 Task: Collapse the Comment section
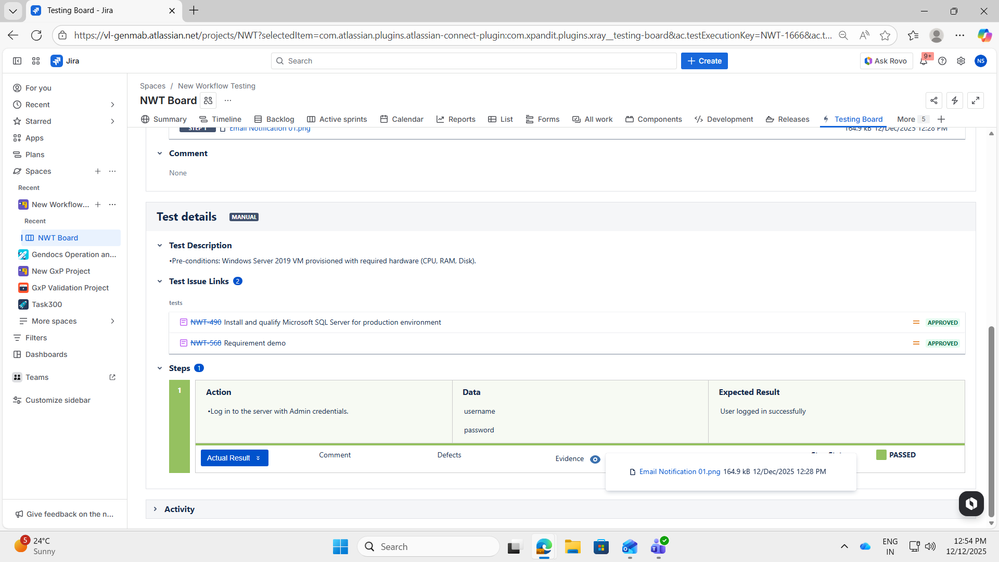[160, 154]
